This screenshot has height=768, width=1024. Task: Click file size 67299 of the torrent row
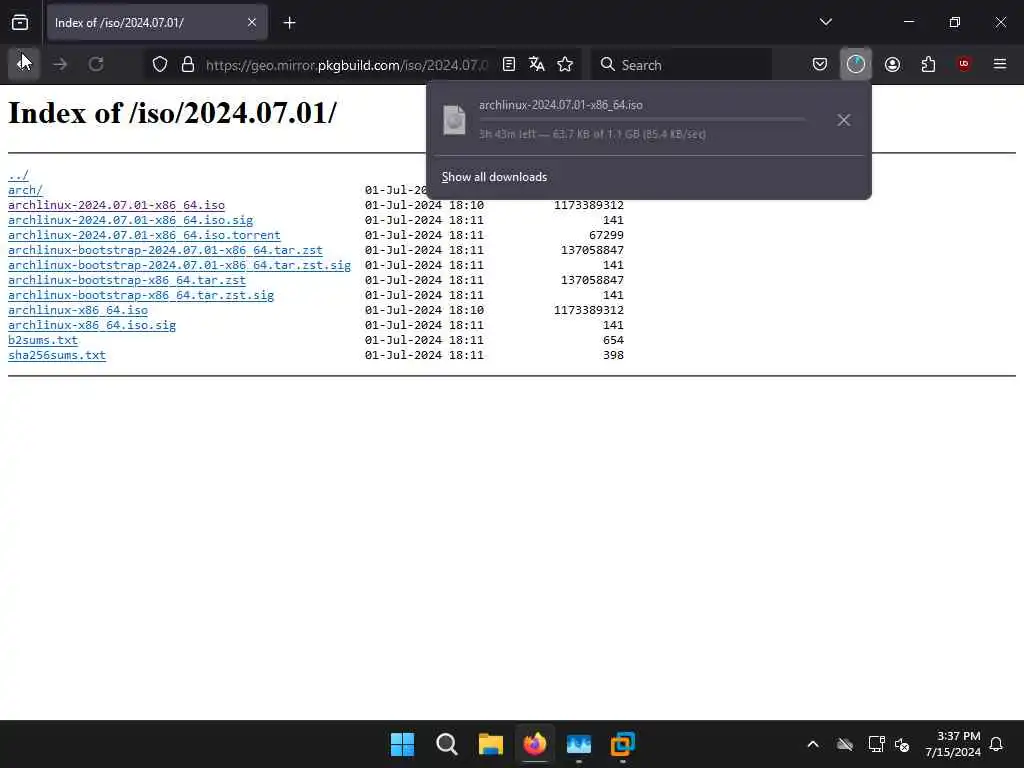coord(606,235)
